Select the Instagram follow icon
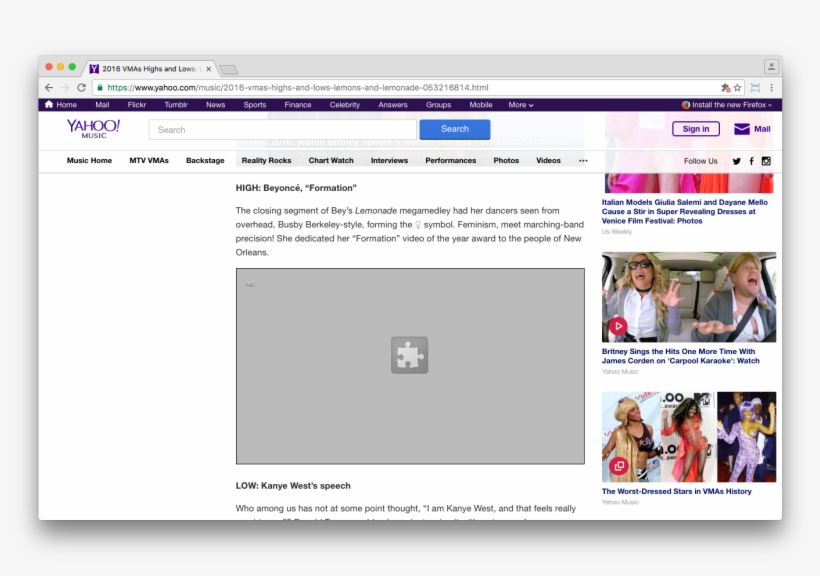 766,160
